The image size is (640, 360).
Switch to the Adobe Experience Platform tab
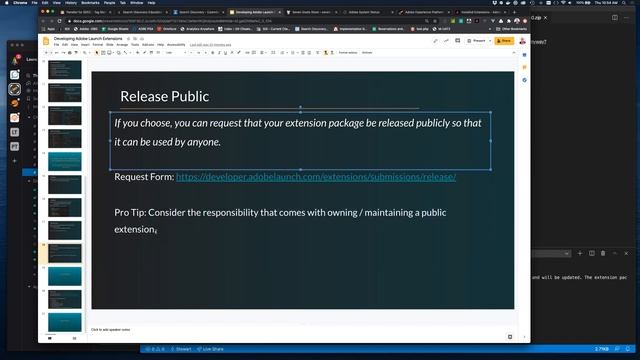click(x=424, y=12)
